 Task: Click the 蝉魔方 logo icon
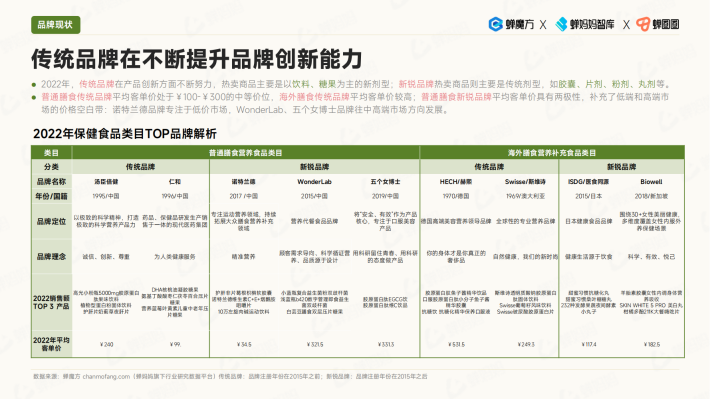click(x=495, y=24)
